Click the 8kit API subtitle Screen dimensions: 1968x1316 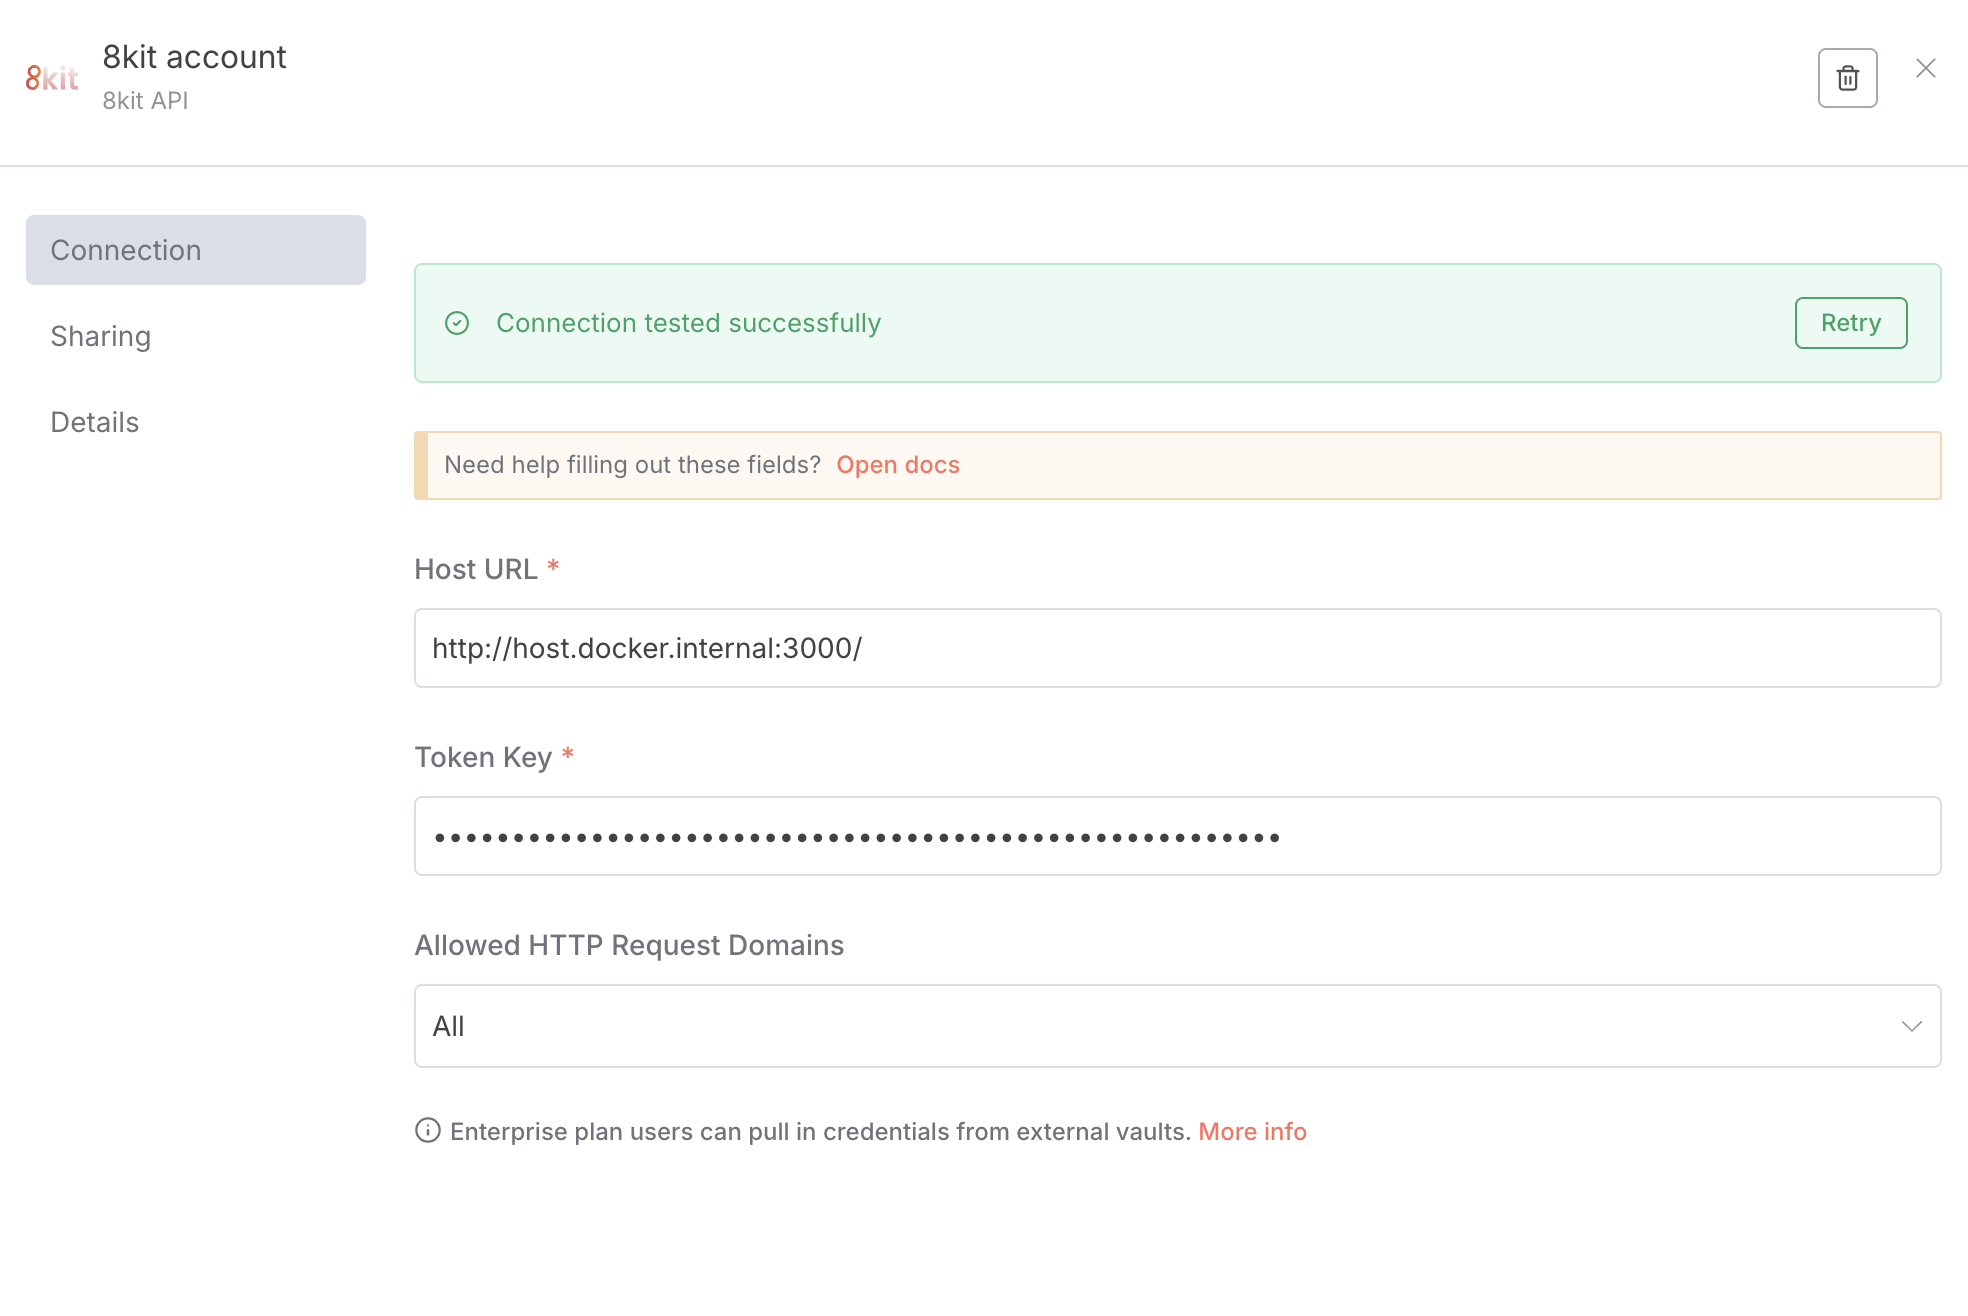[145, 100]
